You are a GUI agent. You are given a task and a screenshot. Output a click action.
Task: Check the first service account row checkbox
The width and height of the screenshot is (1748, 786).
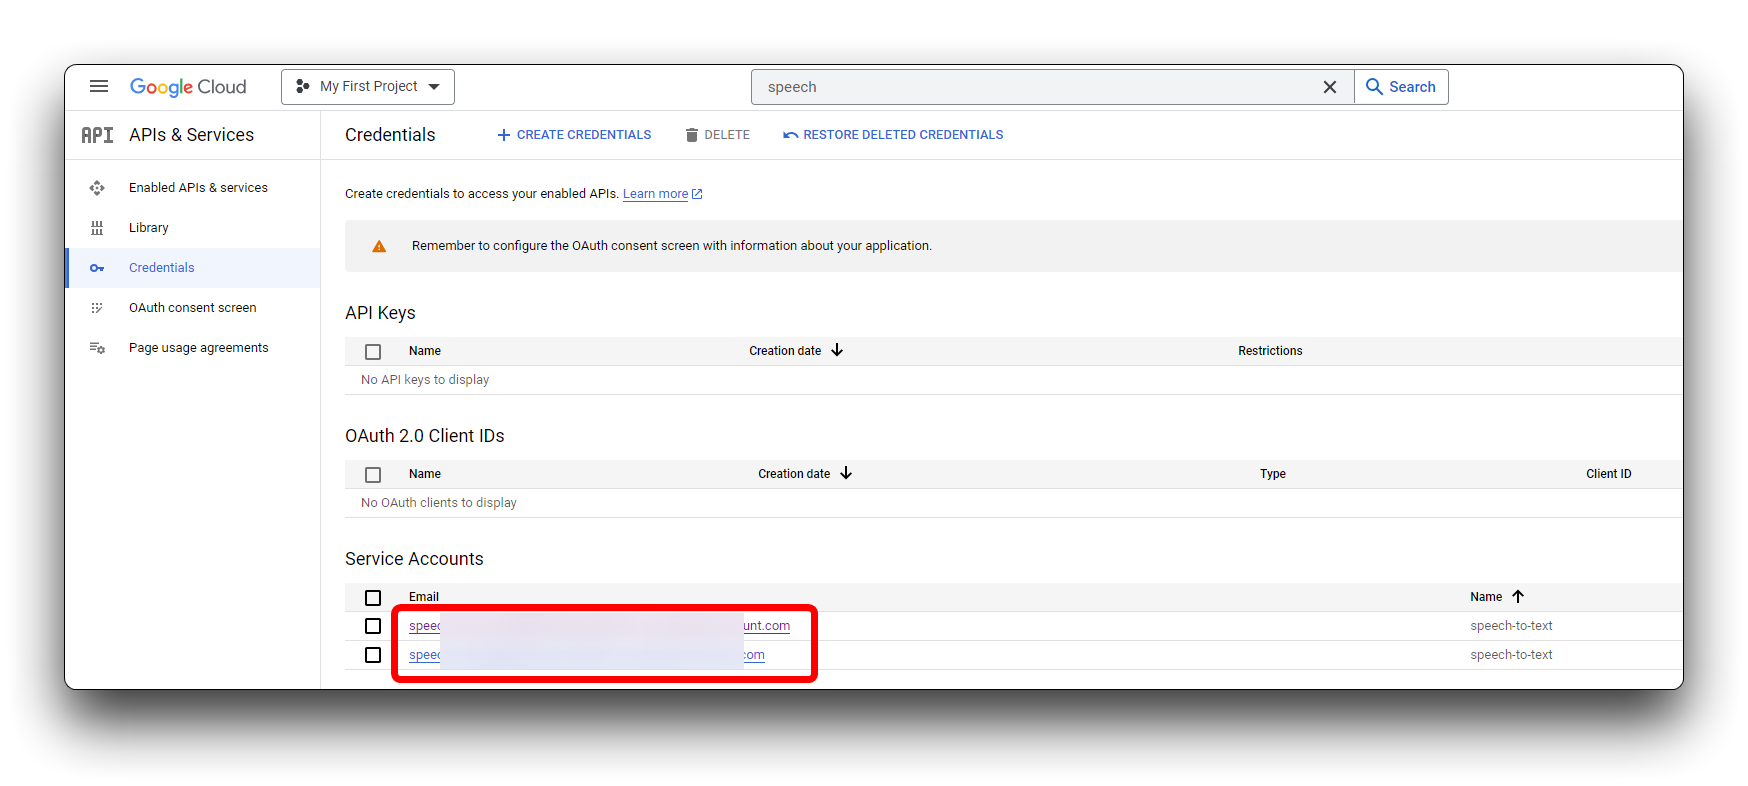[373, 626]
